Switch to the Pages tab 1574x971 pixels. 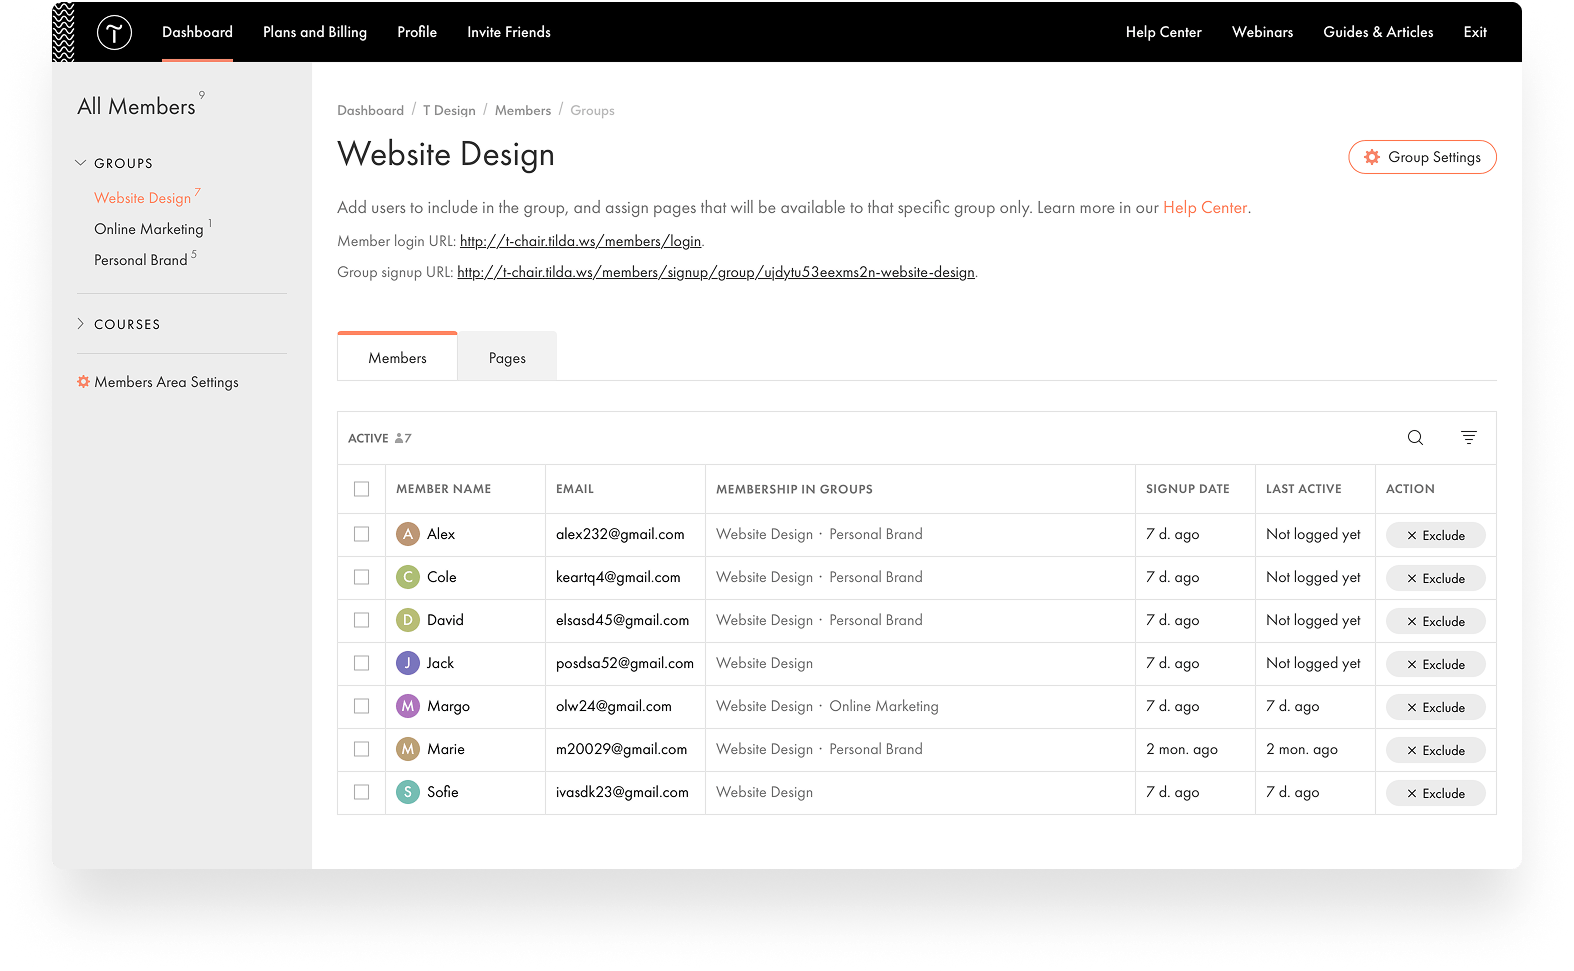[507, 358]
